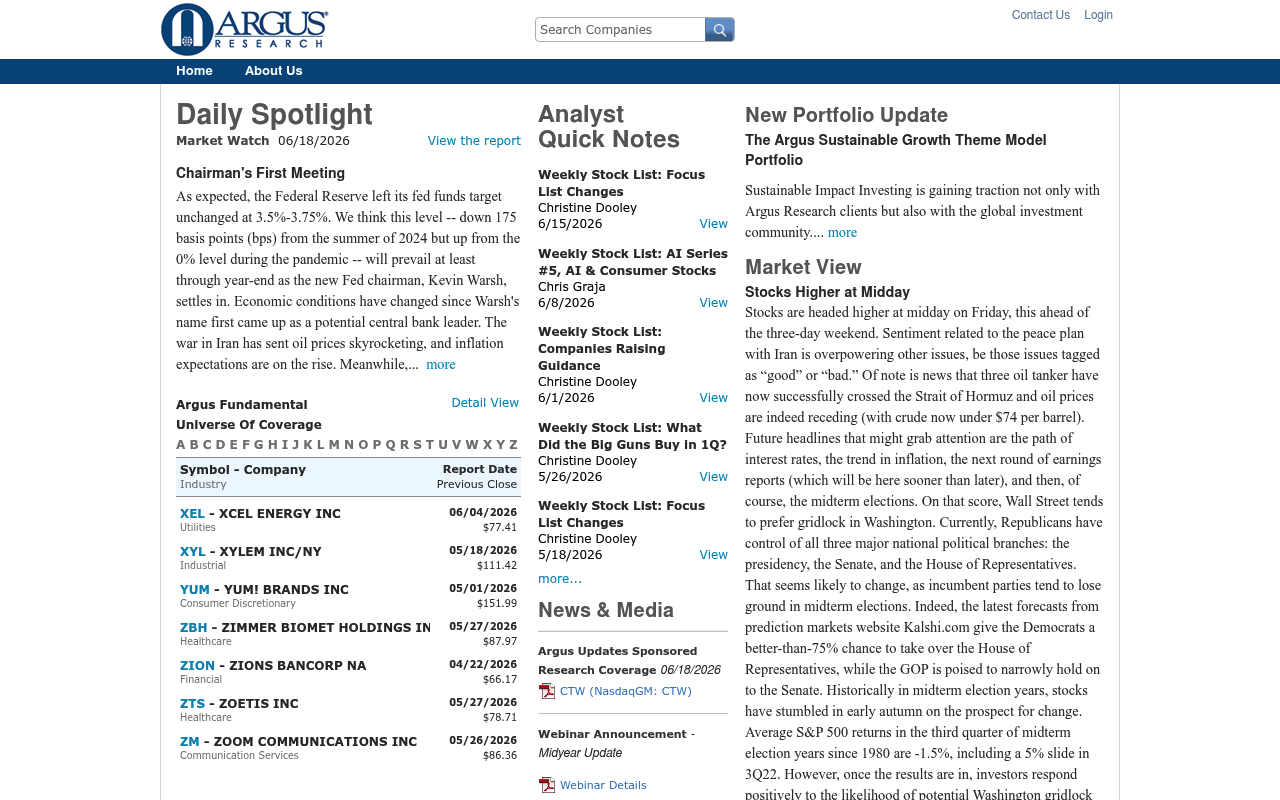The image size is (1280, 800).
Task: Open the XEL ticker link
Action: pos(192,514)
